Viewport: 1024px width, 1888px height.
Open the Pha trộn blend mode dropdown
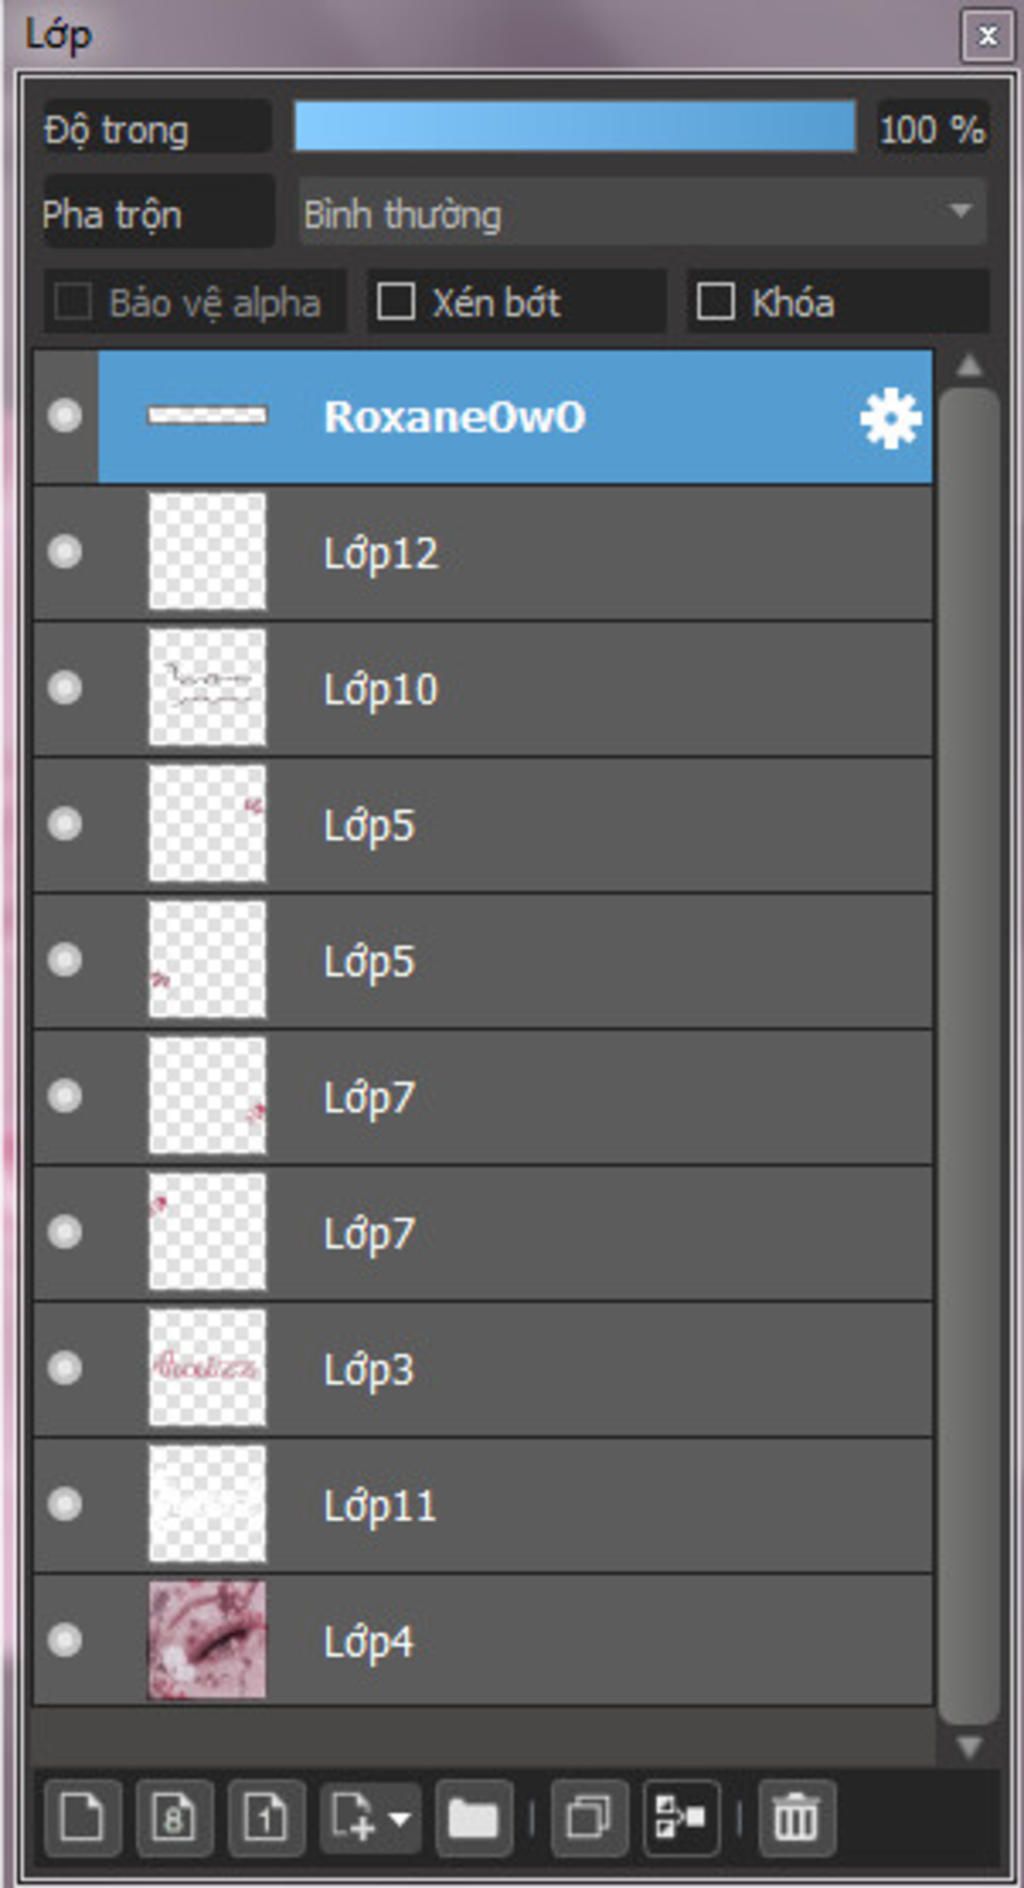click(642, 213)
